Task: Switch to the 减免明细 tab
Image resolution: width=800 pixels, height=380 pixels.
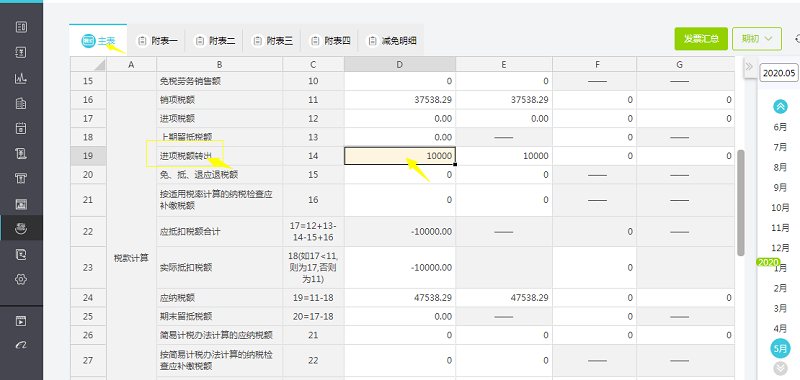Action: 391,41
